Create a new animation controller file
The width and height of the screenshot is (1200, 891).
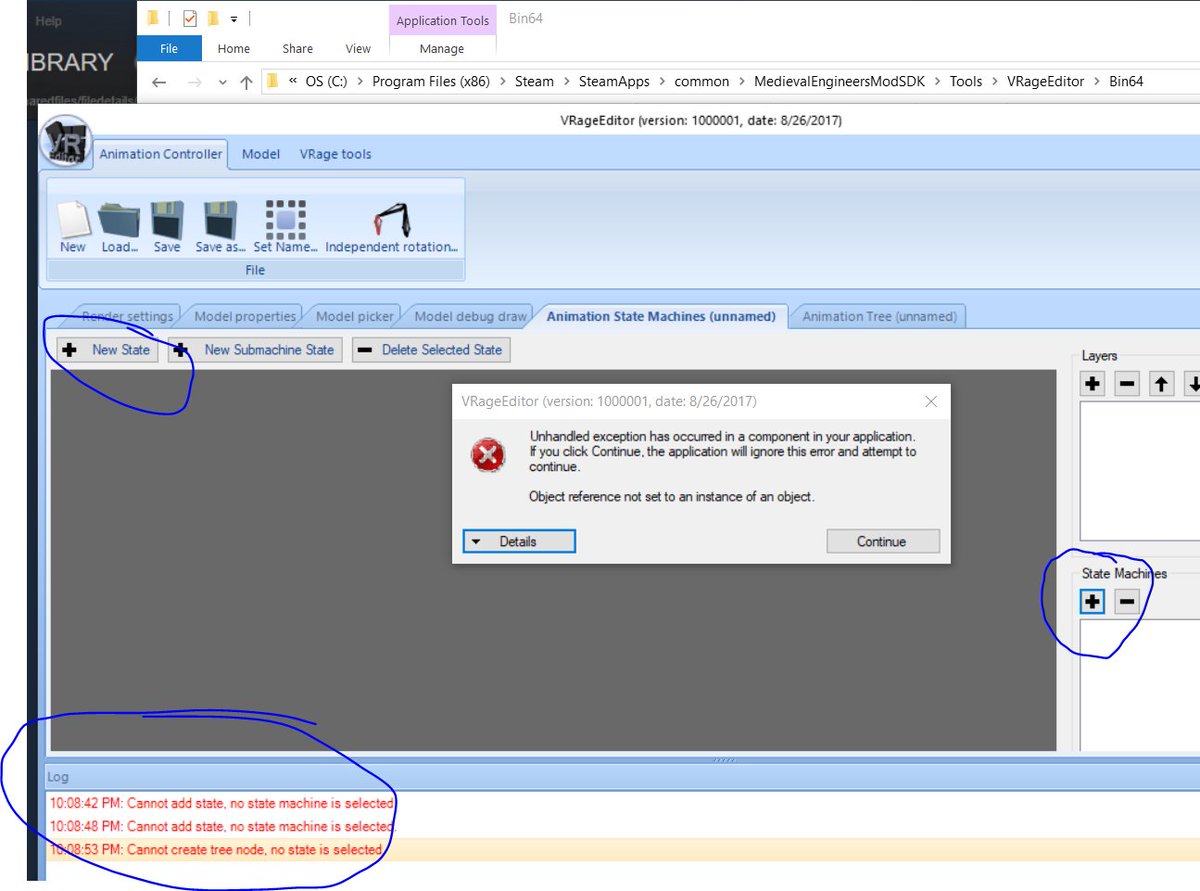tap(71, 224)
